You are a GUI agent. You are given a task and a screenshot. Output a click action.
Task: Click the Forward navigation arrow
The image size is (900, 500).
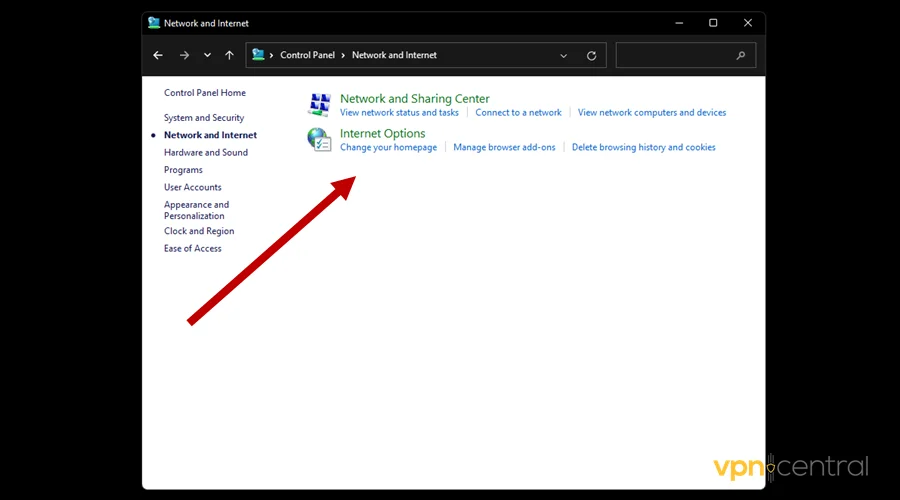click(x=184, y=55)
